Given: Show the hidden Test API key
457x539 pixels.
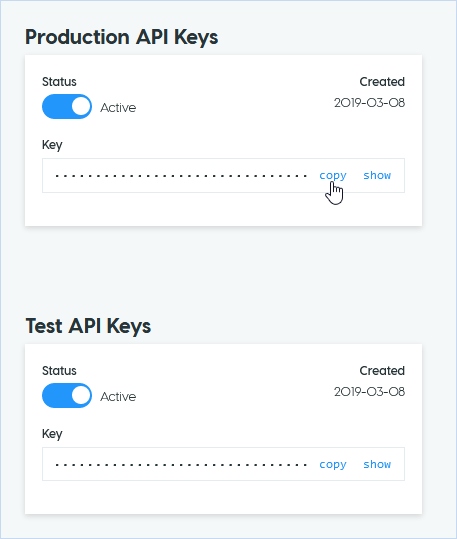Looking at the screenshot, I should (x=377, y=464).
